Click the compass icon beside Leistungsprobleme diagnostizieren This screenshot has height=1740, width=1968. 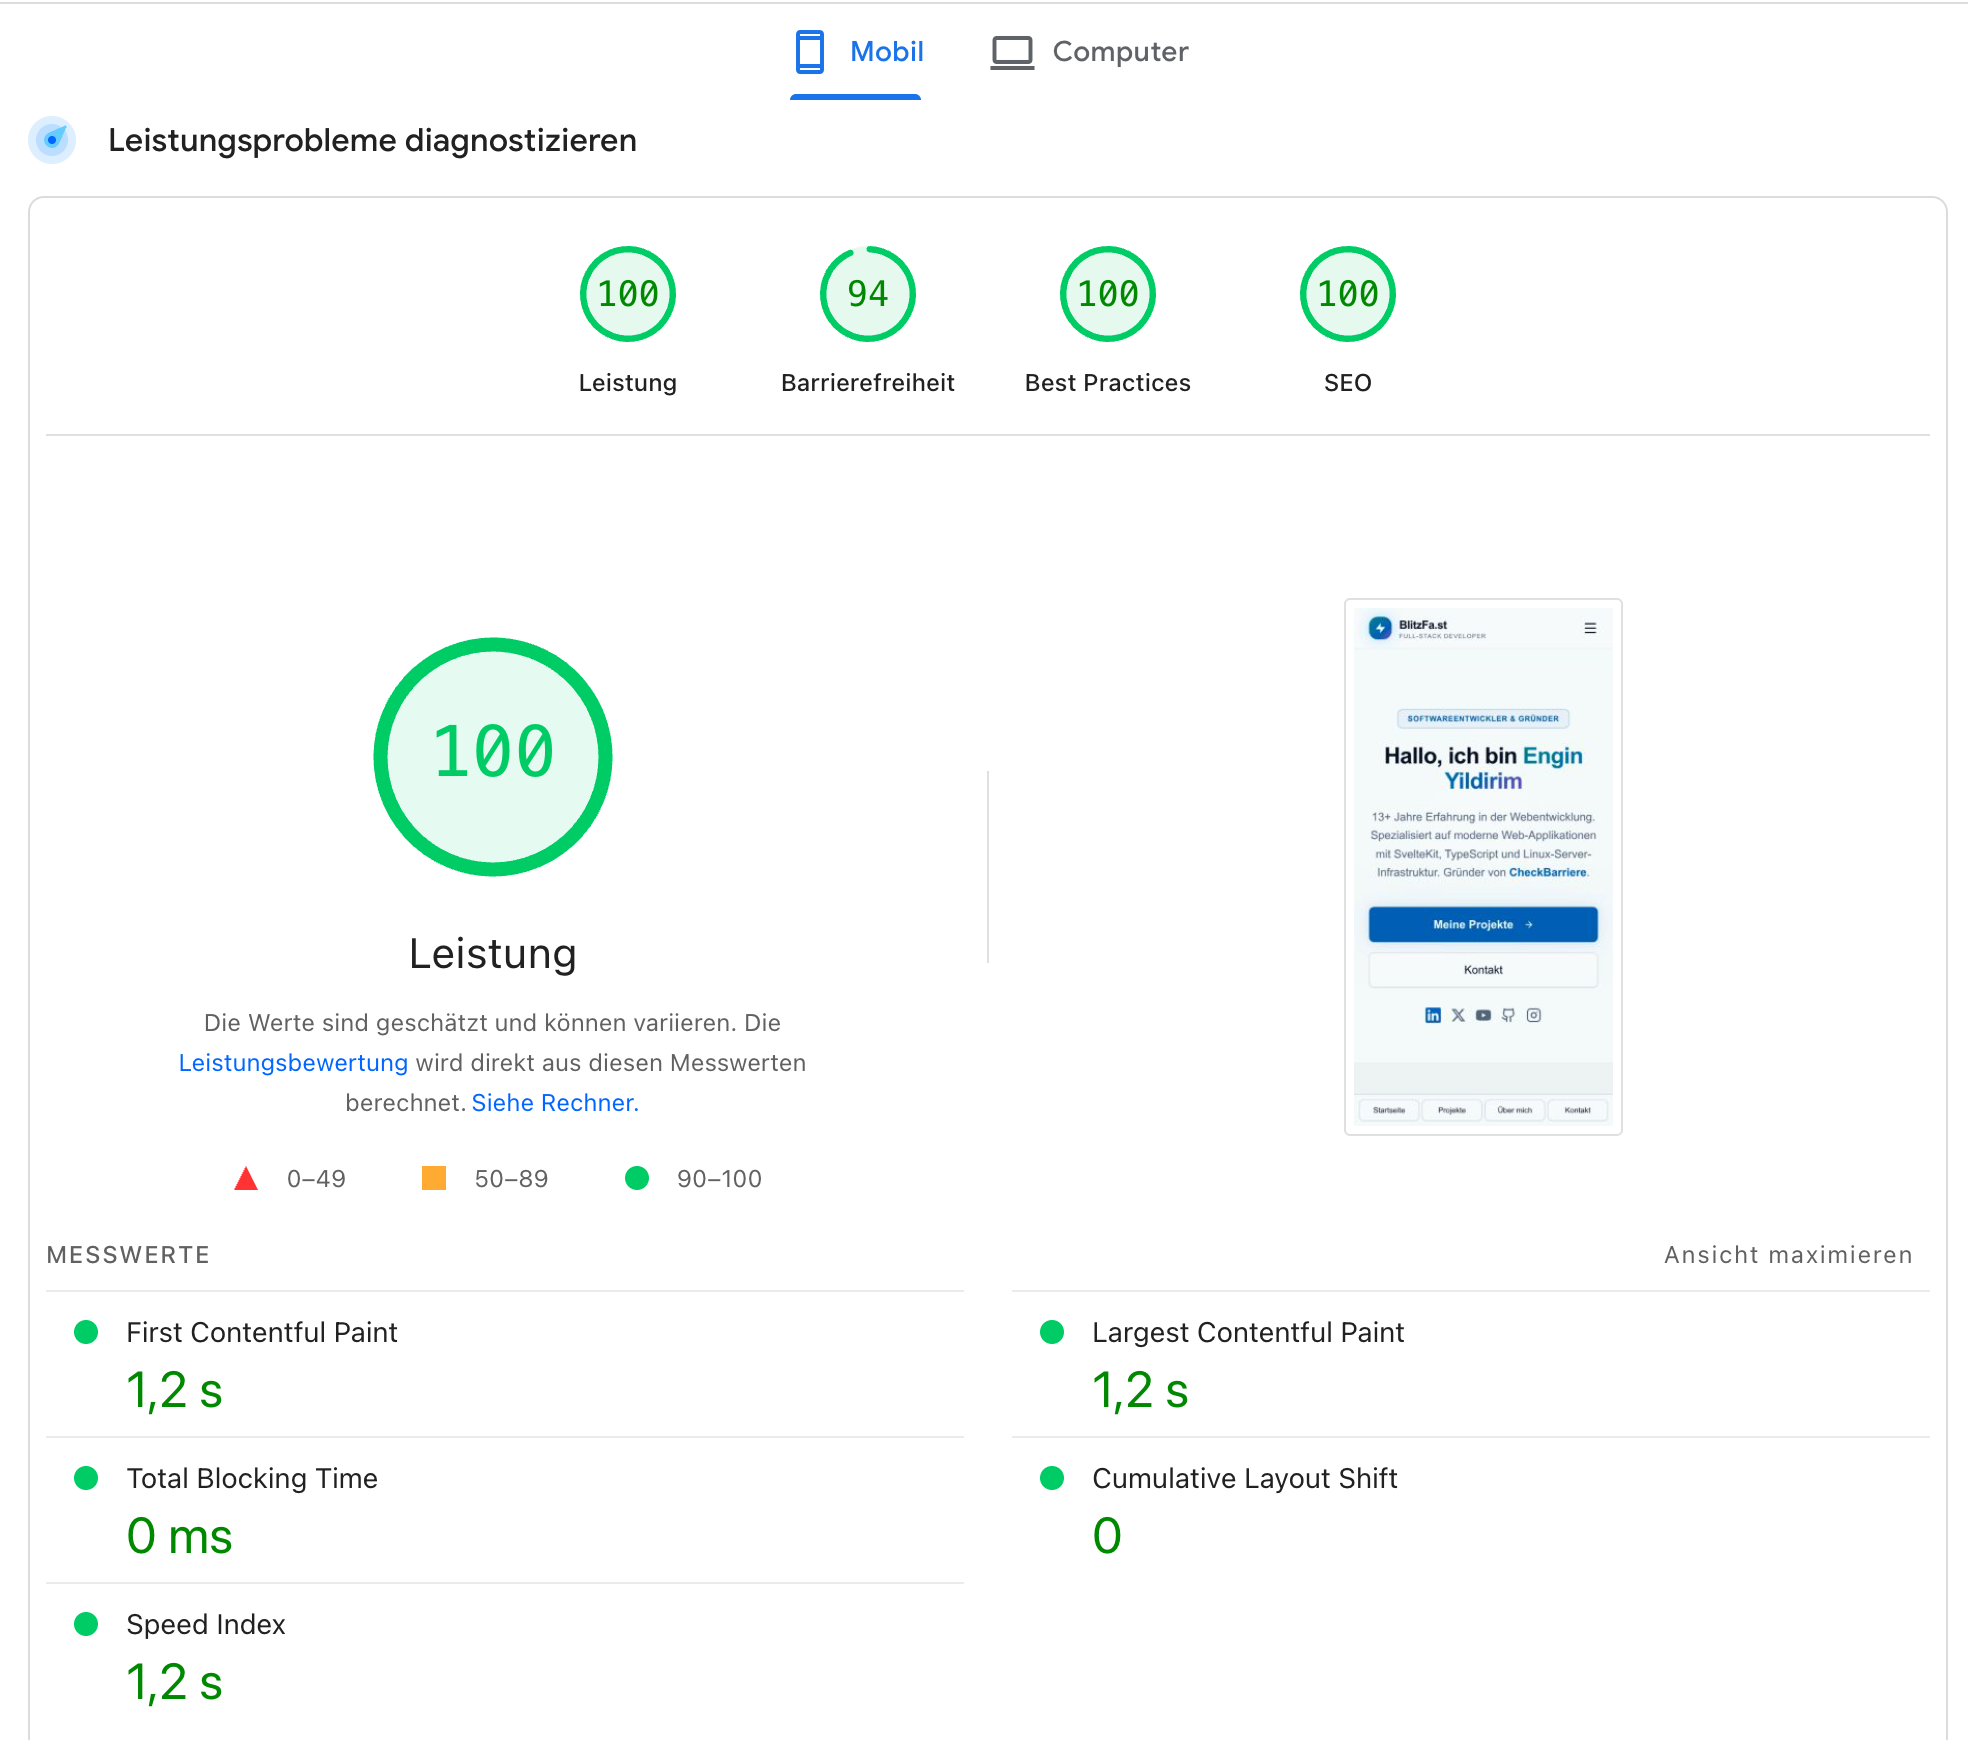(51, 141)
